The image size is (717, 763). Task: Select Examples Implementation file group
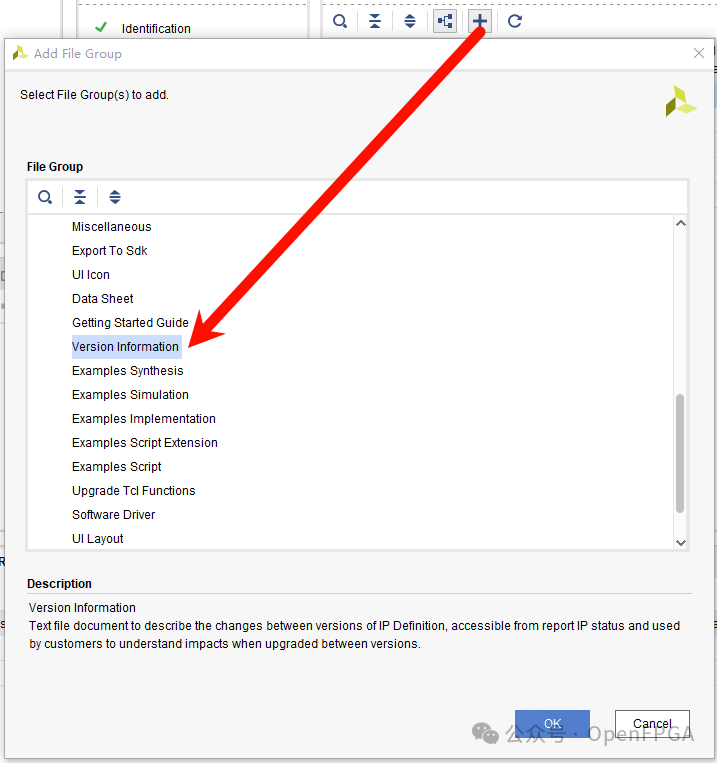(144, 419)
